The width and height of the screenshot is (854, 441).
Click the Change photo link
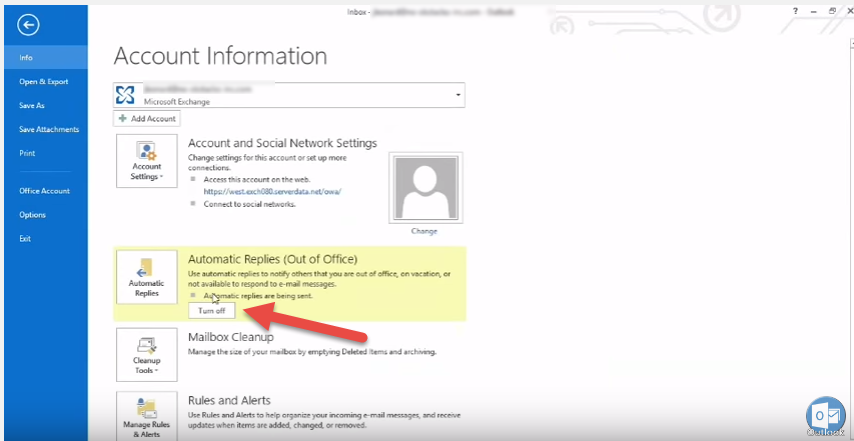(x=424, y=231)
